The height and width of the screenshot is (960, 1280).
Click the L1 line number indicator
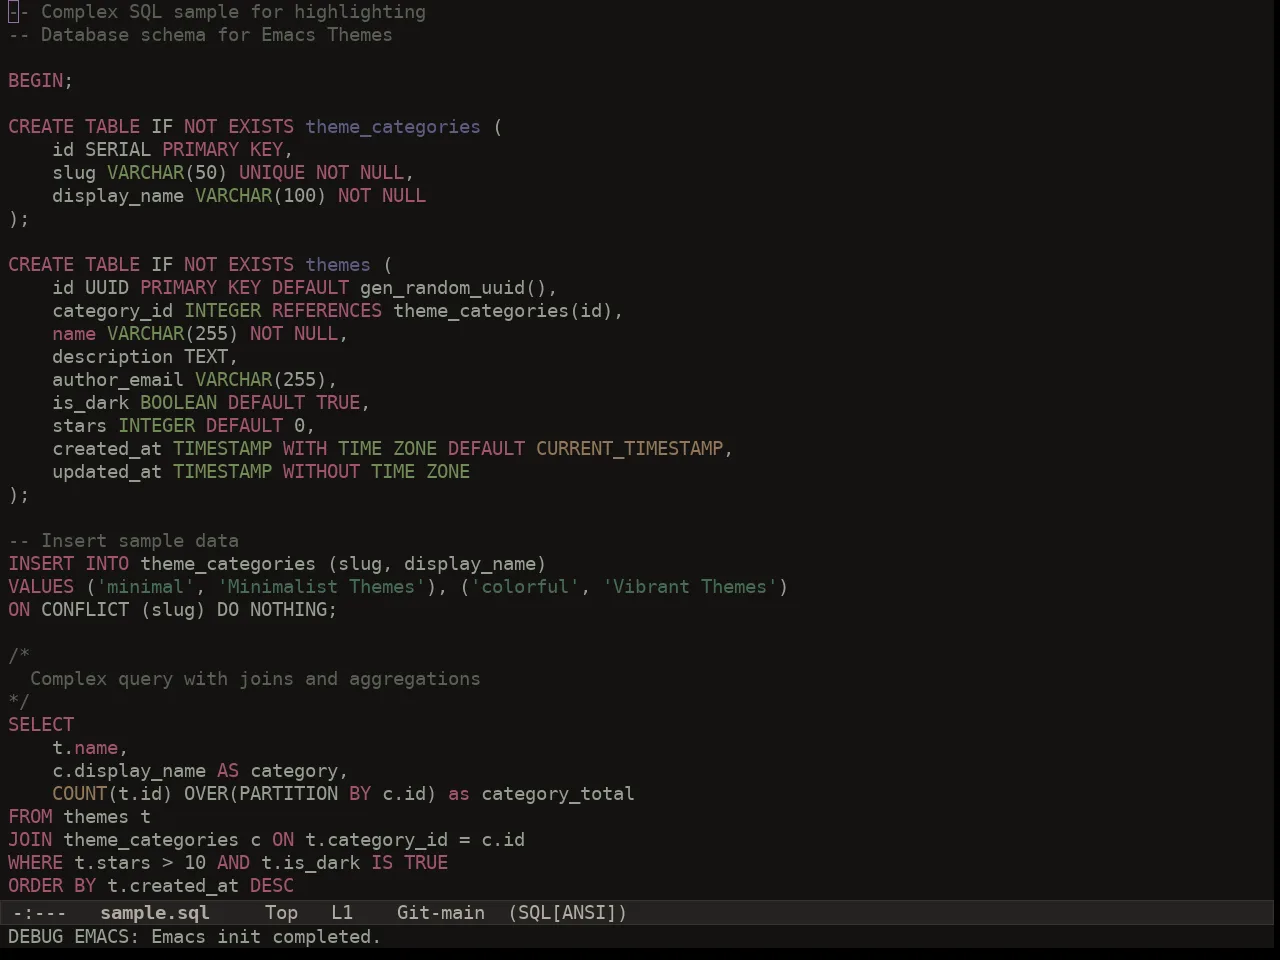tap(342, 913)
